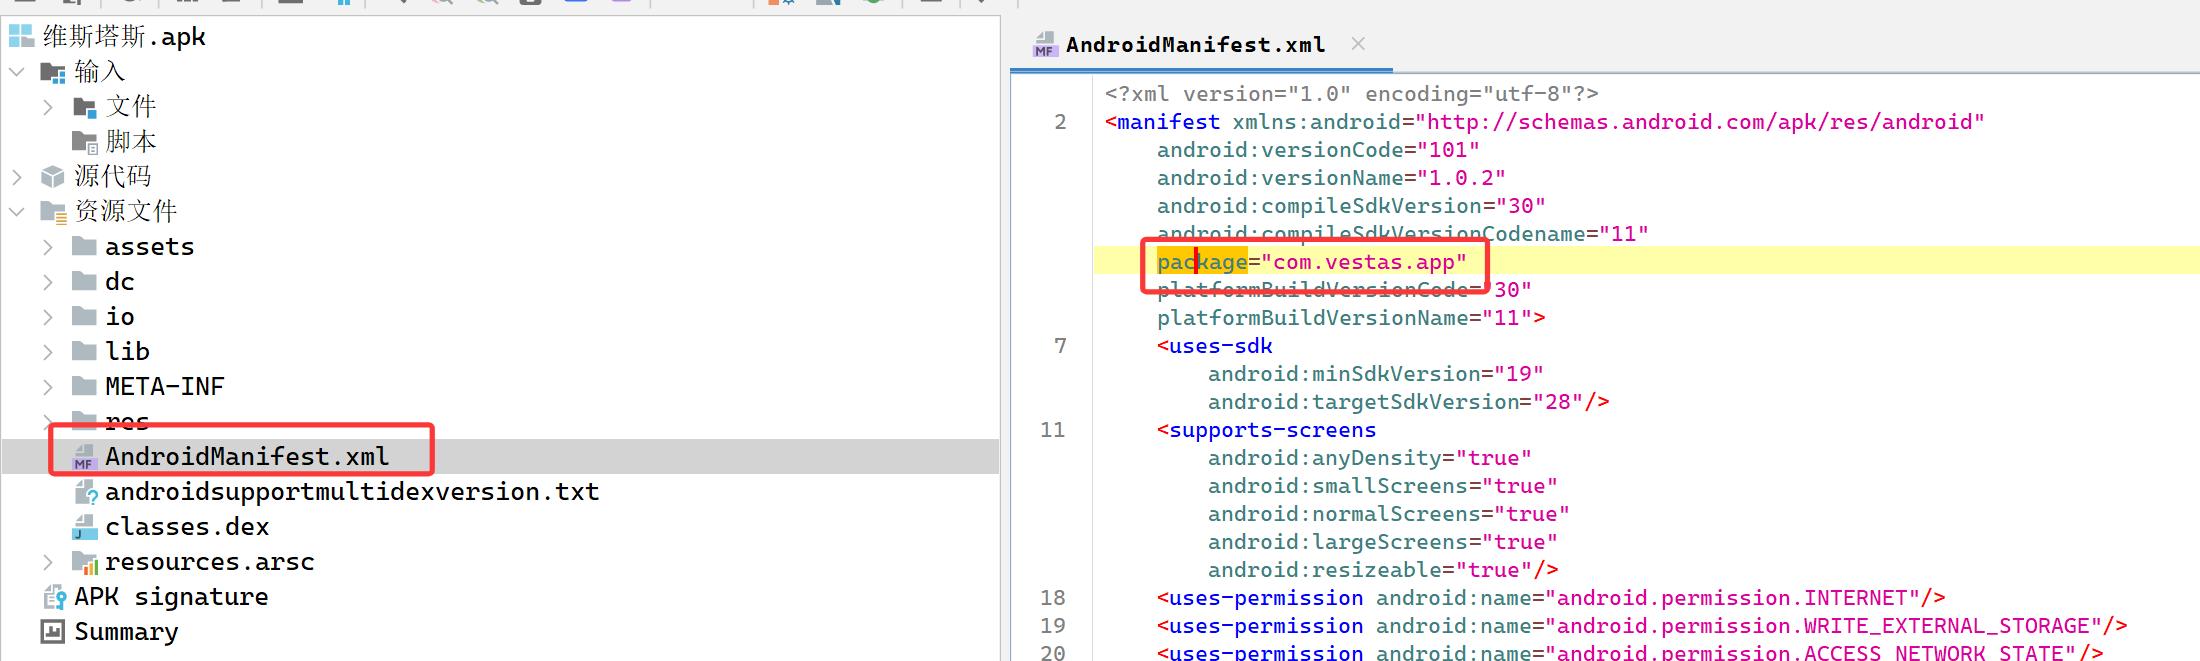Click the resources.arsc file icon
2200x661 pixels.
[x=85, y=563]
